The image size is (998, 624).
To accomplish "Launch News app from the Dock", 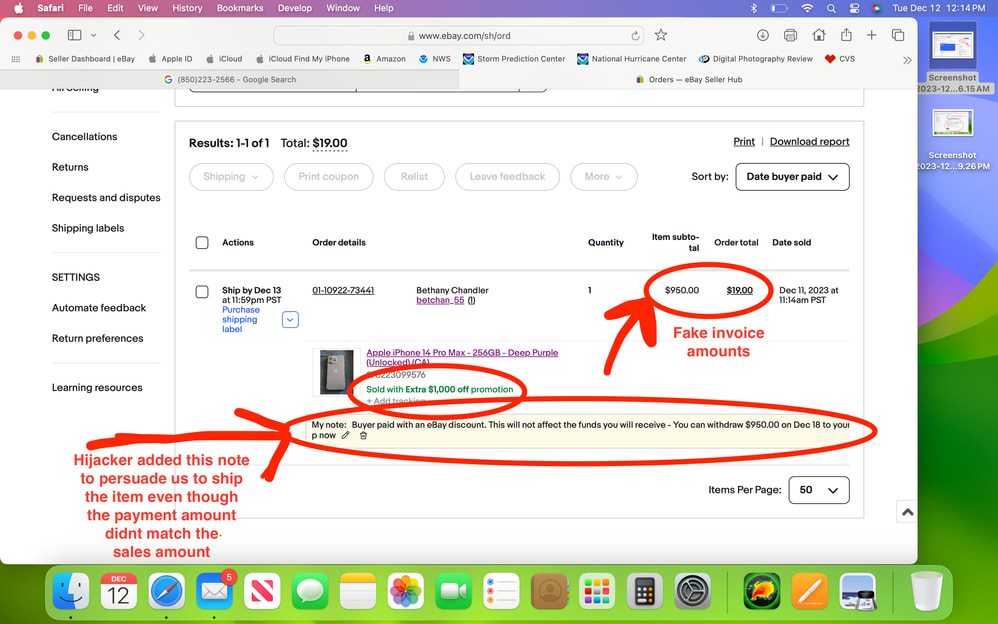I will point(262,590).
